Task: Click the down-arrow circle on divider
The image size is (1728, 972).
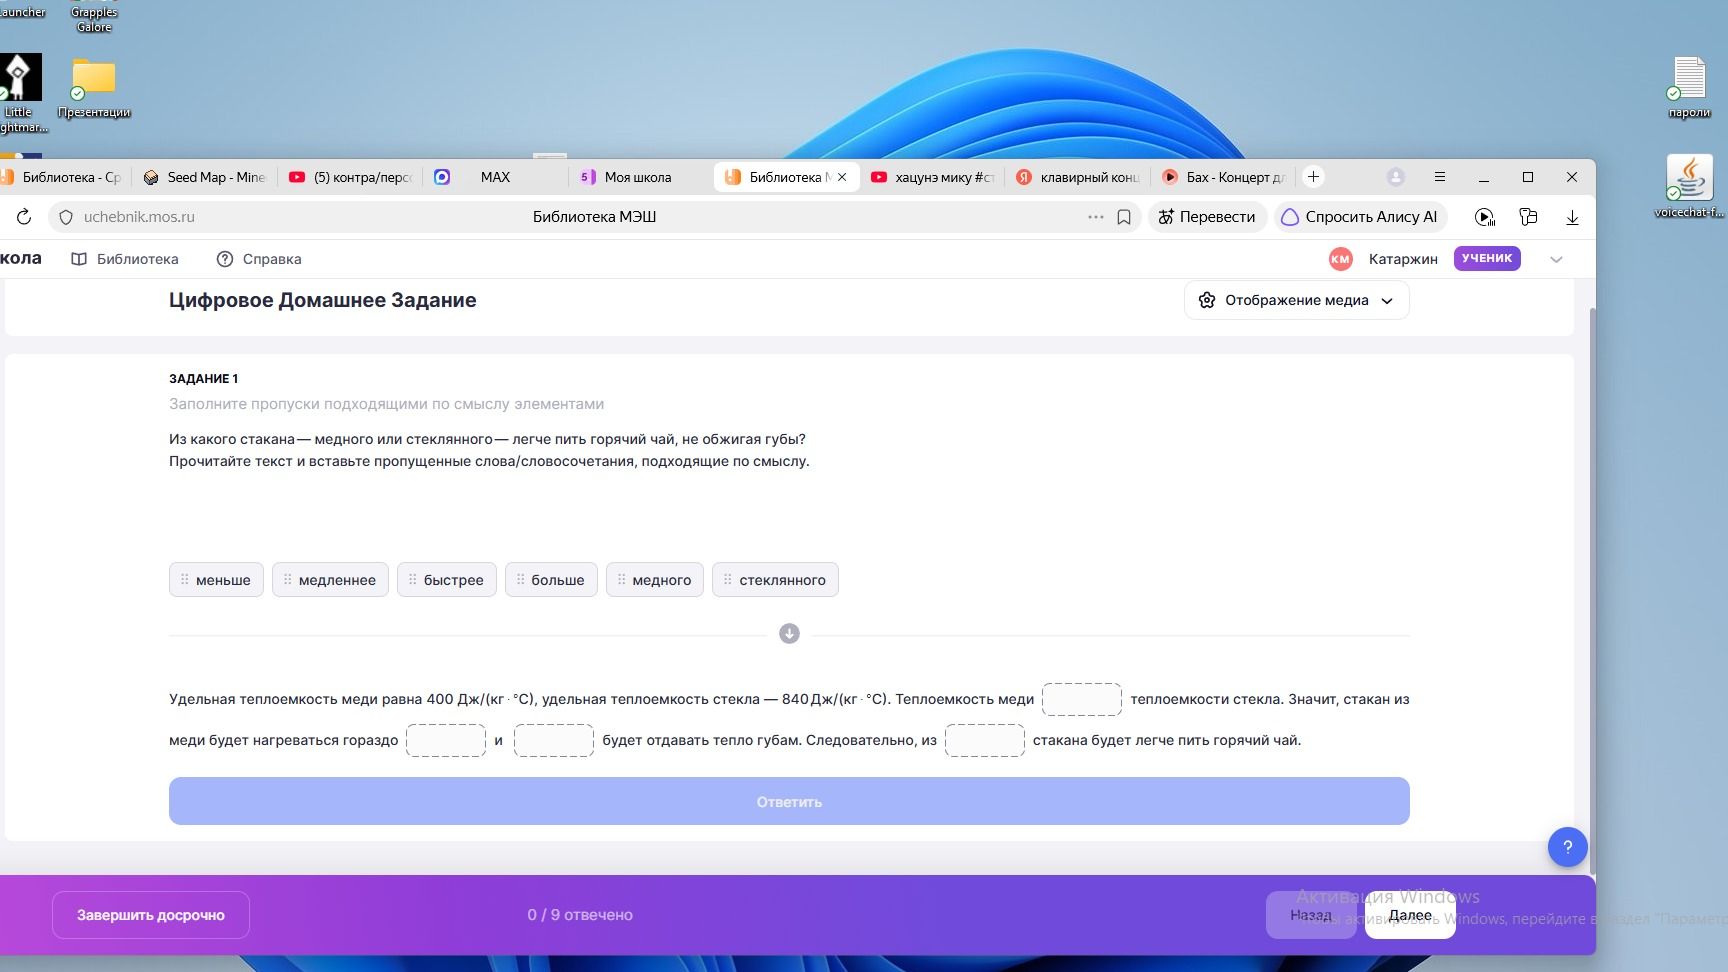Action: point(789,634)
